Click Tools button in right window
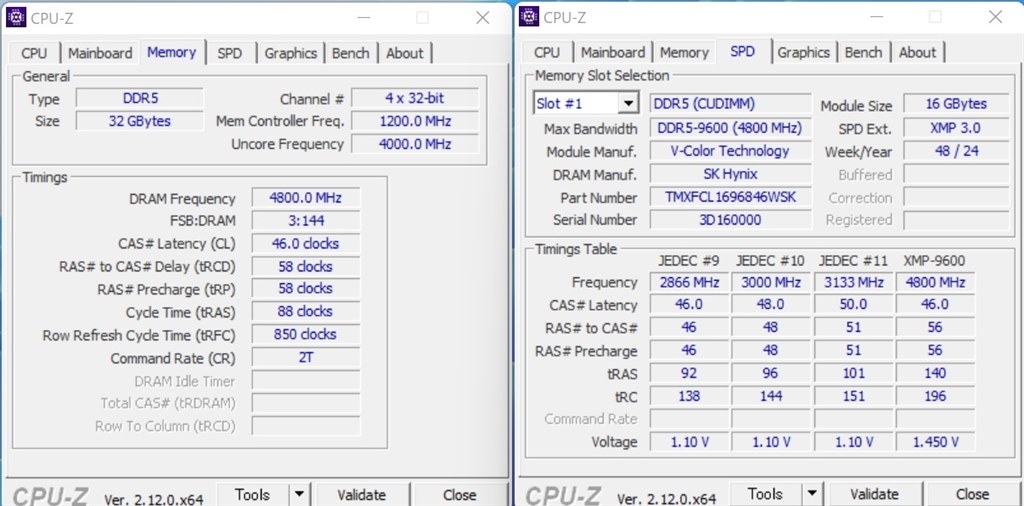The width and height of the screenshot is (1024, 506). click(765, 494)
